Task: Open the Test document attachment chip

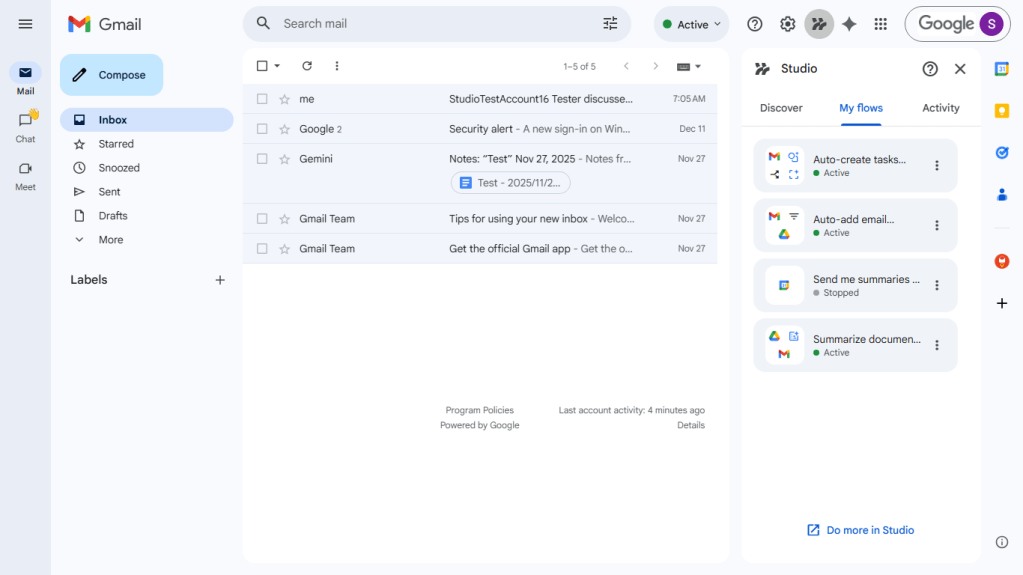Action: pyautogui.click(x=510, y=183)
